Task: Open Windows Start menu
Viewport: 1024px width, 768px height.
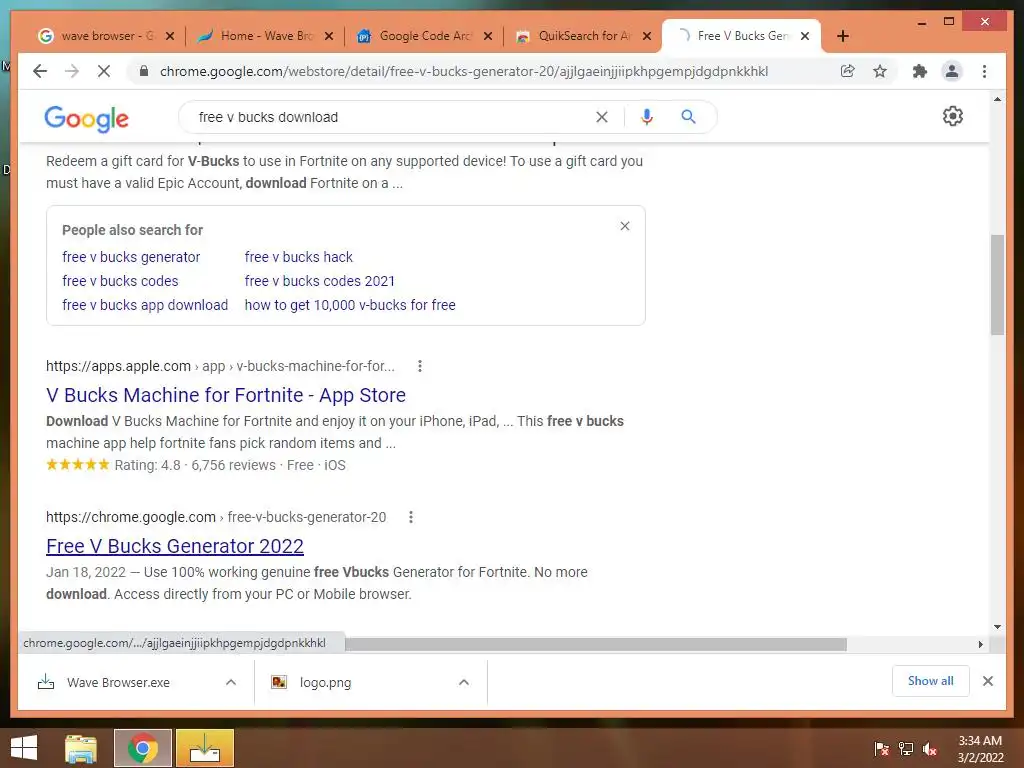Action: coord(24,748)
